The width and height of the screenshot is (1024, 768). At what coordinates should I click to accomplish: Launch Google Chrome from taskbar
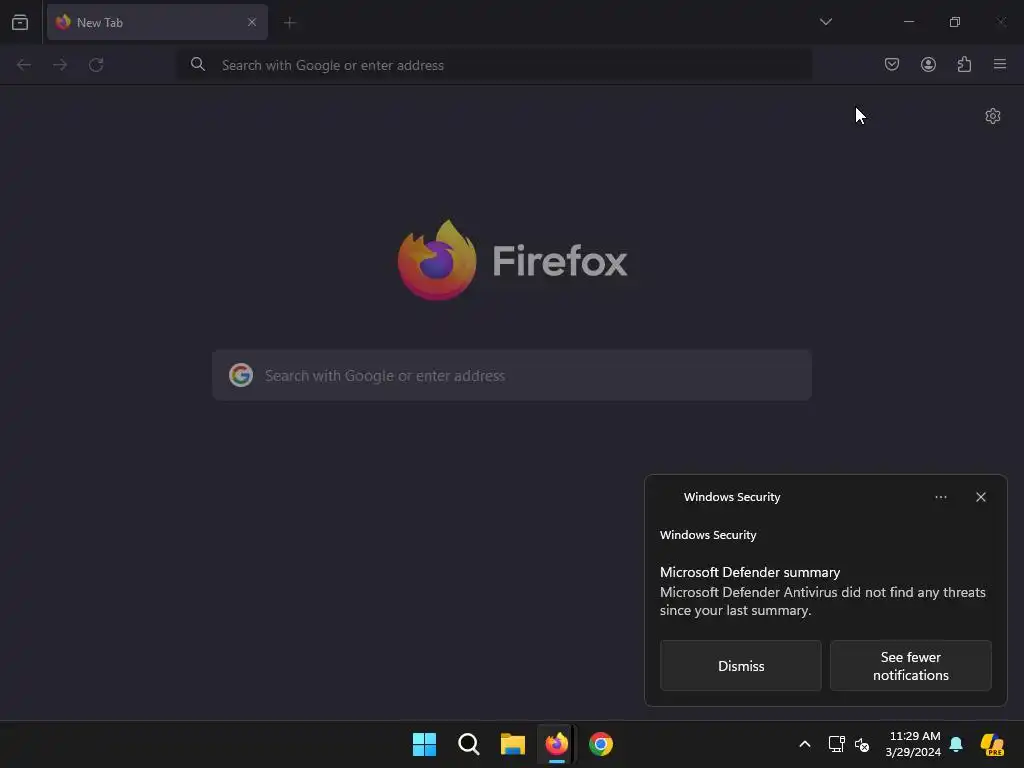pyautogui.click(x=601, y=744)
